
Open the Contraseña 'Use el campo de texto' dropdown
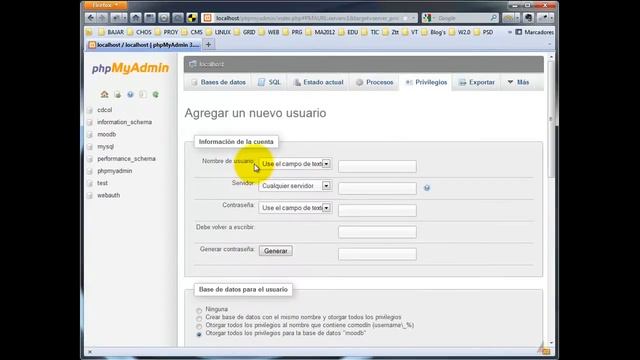point(295,208)
